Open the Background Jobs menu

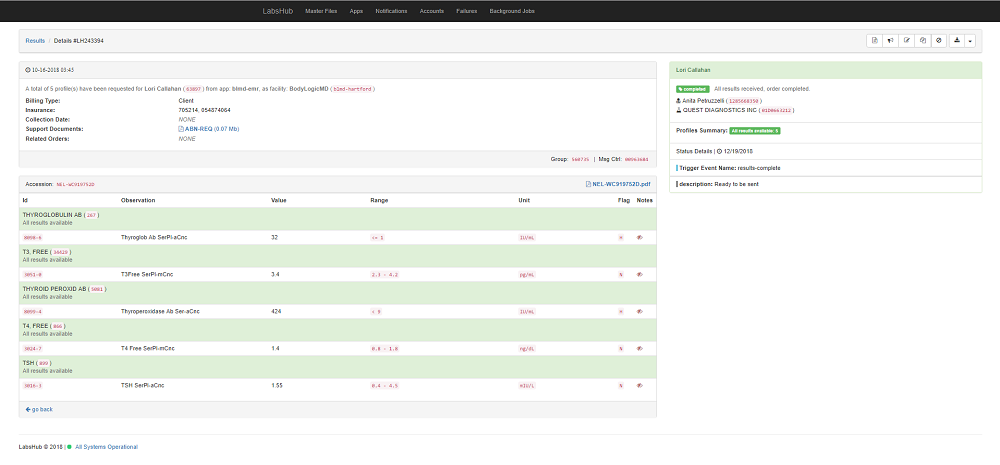click(x=512, y=10)
